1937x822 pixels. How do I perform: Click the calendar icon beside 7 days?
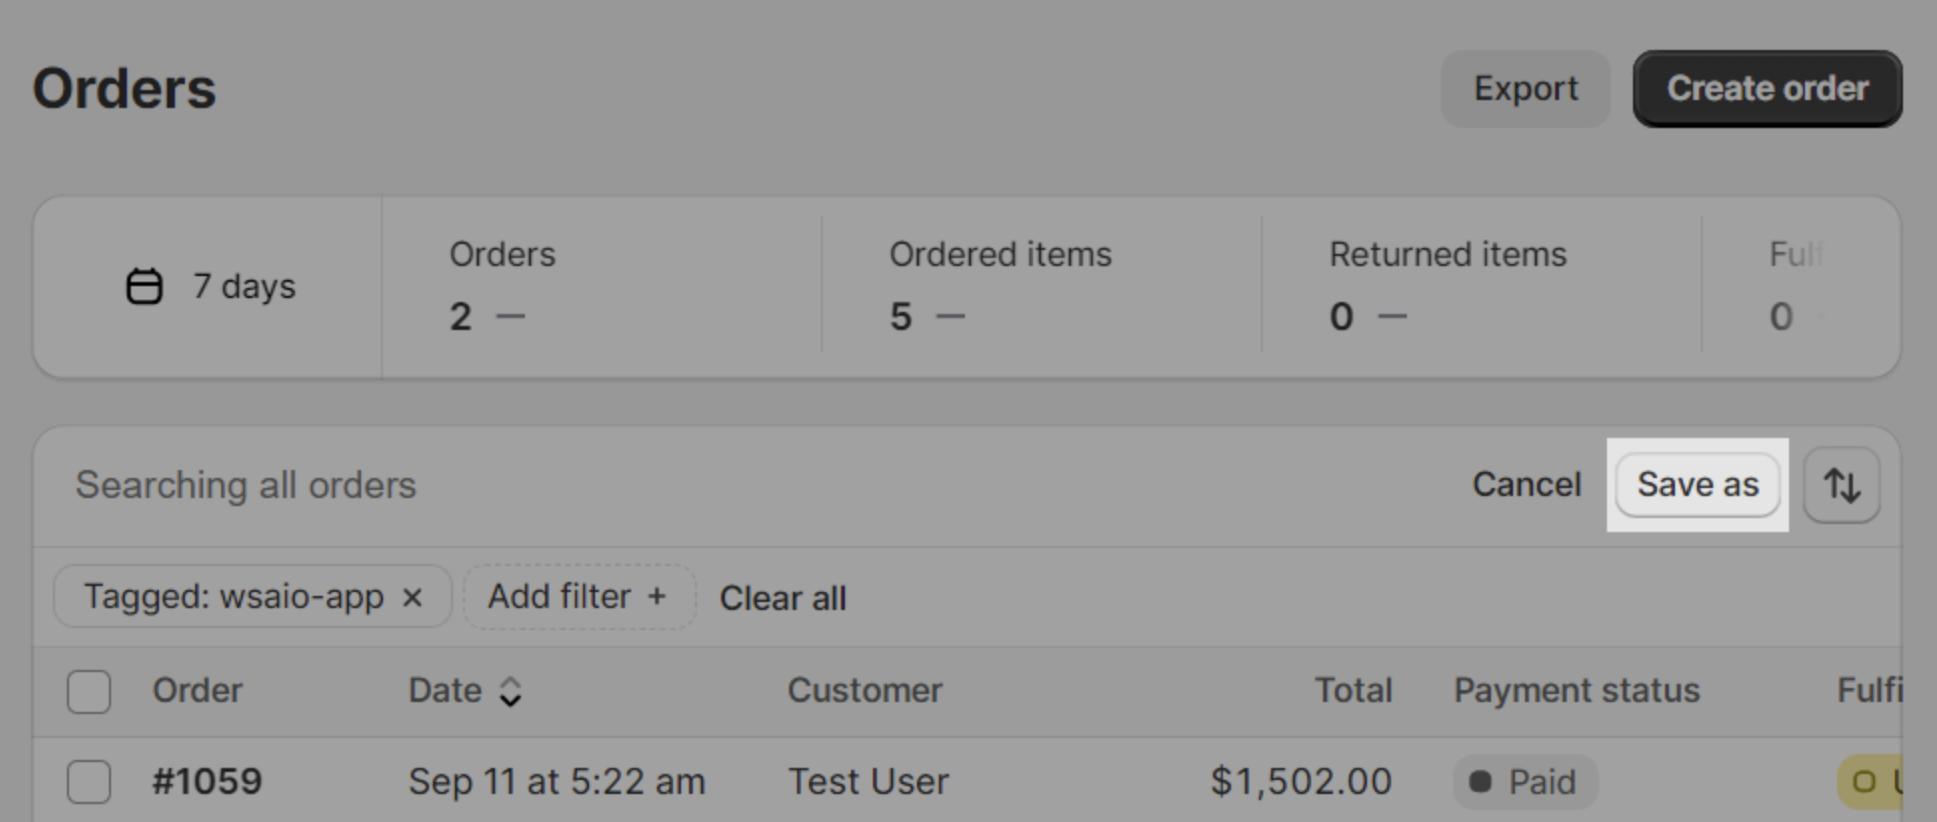144,286
